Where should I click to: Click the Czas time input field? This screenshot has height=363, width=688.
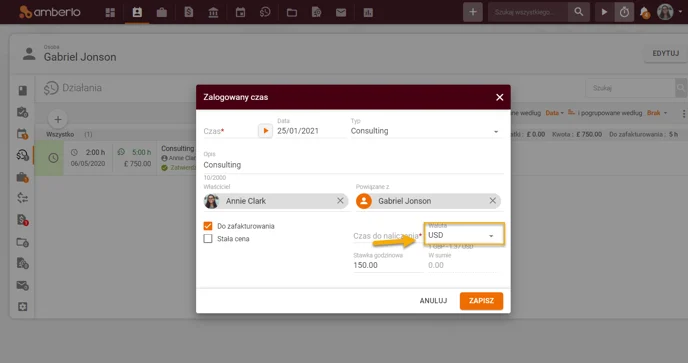229,131
